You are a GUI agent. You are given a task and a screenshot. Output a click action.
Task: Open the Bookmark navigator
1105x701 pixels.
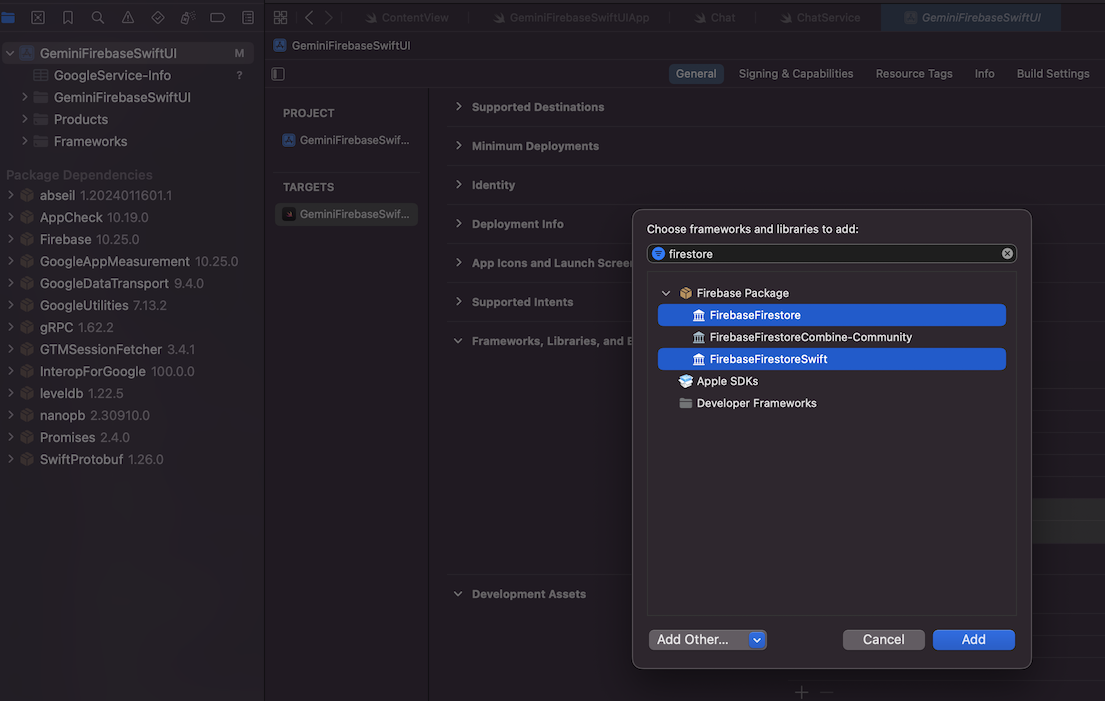click(x=68, y=18)
